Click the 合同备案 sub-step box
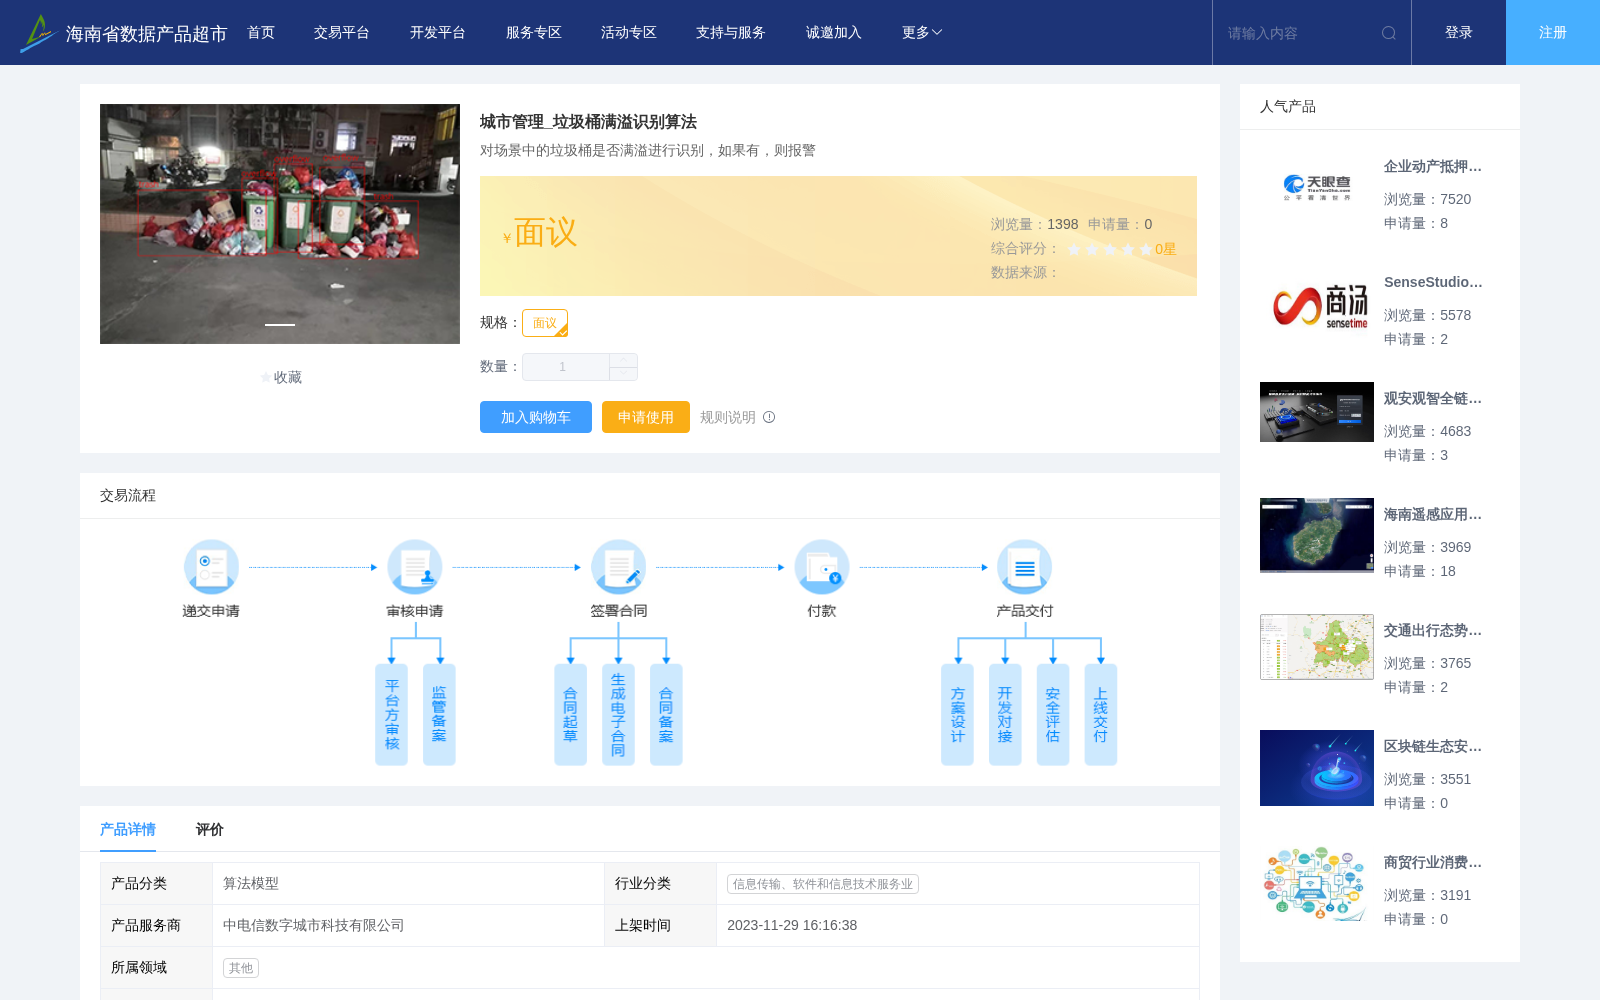Image resolution: width=1600 pixels, height=1000 pixels. (x=666, y=714)
